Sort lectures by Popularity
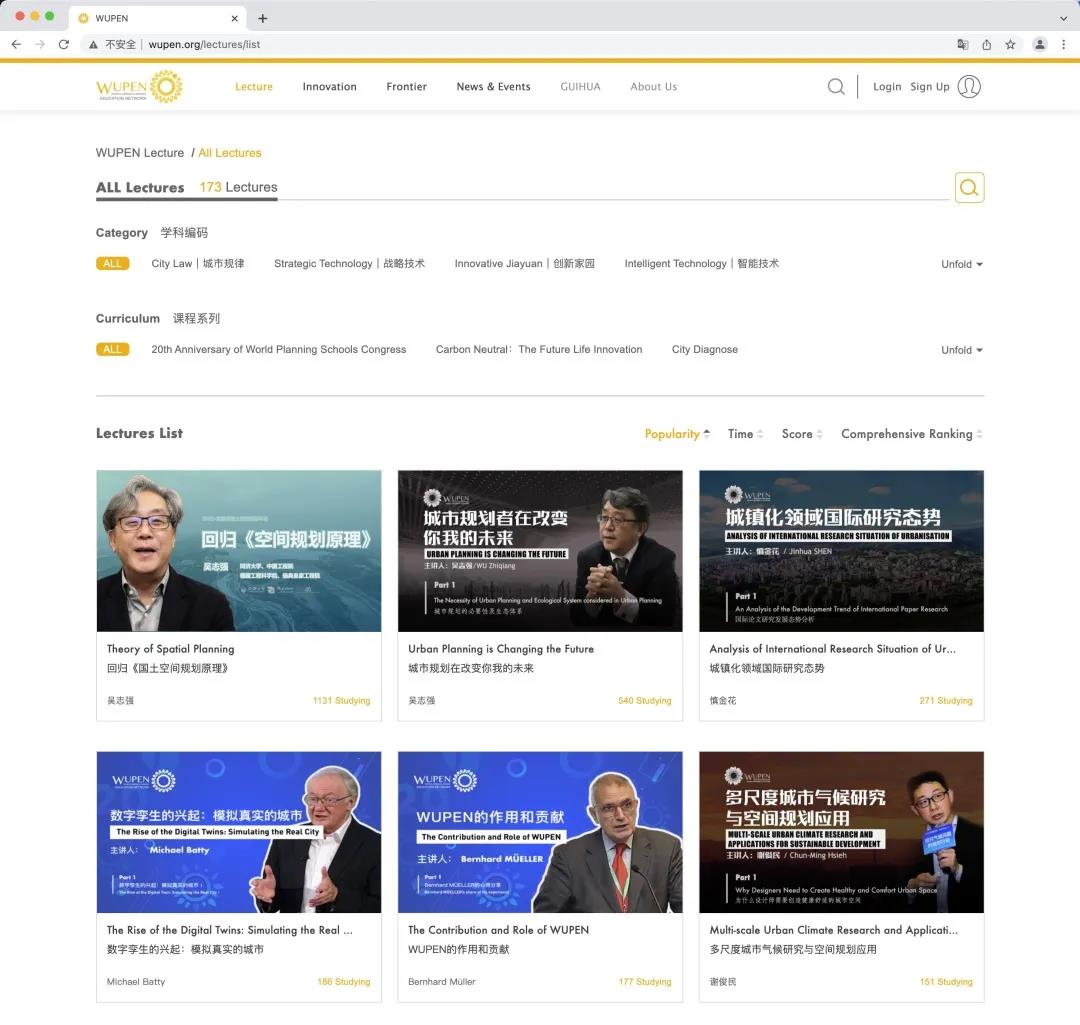Viewport: 1080px width, 1025px height. click(x=677, y=434)
